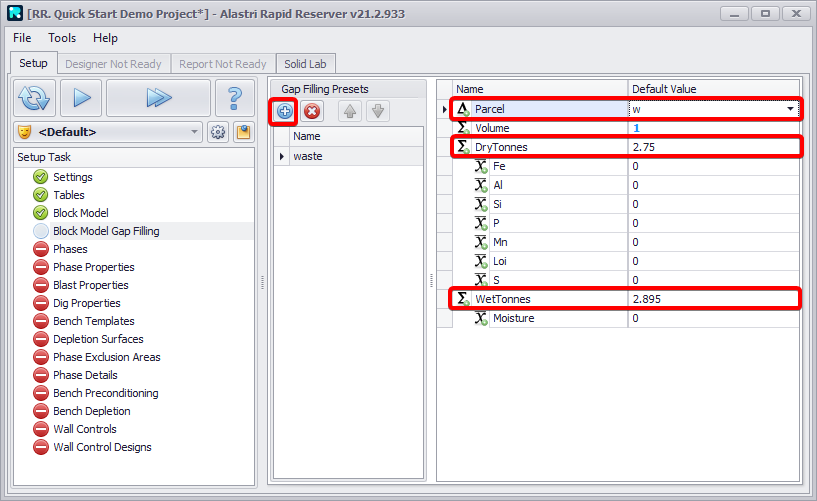The height and width of the screenshot is (501, 817).
Task: Click the DryTonnes value 2.75
Action: (644, 147)
